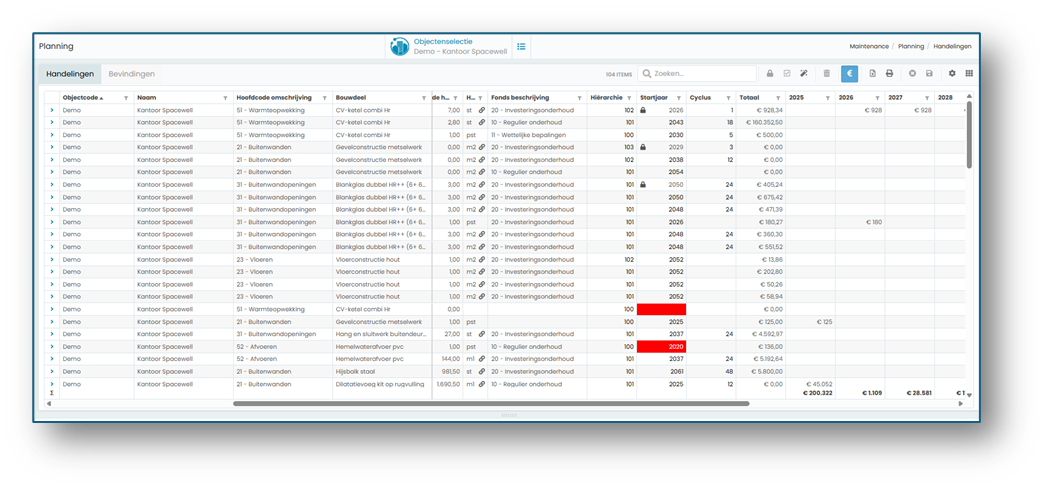The height and width of the screenshot is (487, 1045).
Task: Click lock icon in the € 405,24 row
Action: [x=643, y=185]
